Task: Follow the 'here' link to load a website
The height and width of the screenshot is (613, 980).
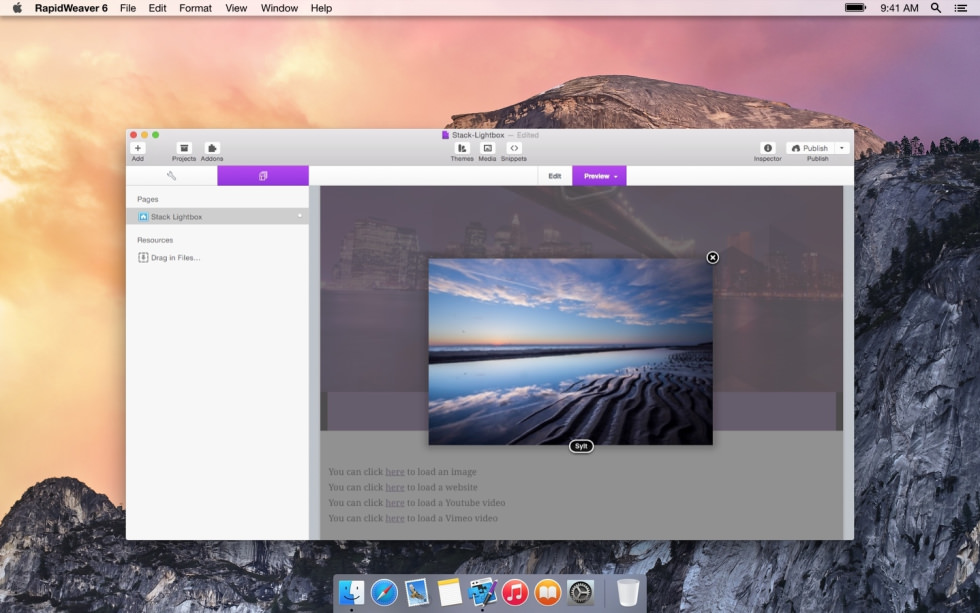Action: pyautogui.click(x=395, y=487)
